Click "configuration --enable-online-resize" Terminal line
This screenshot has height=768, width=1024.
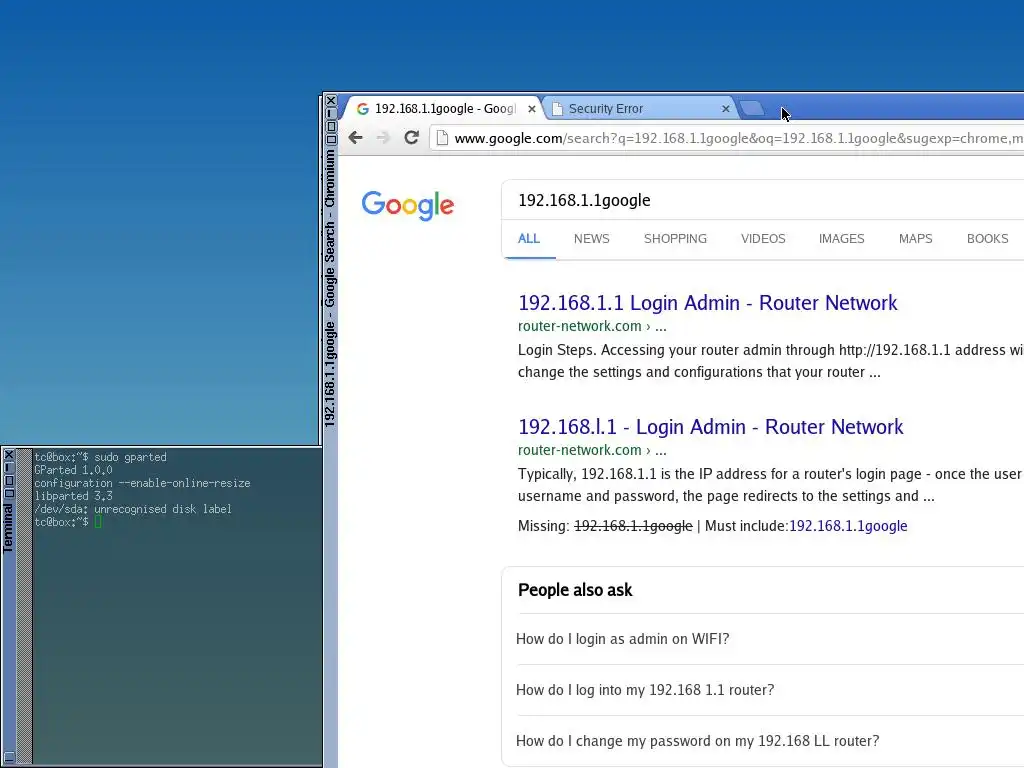(142, 483)
